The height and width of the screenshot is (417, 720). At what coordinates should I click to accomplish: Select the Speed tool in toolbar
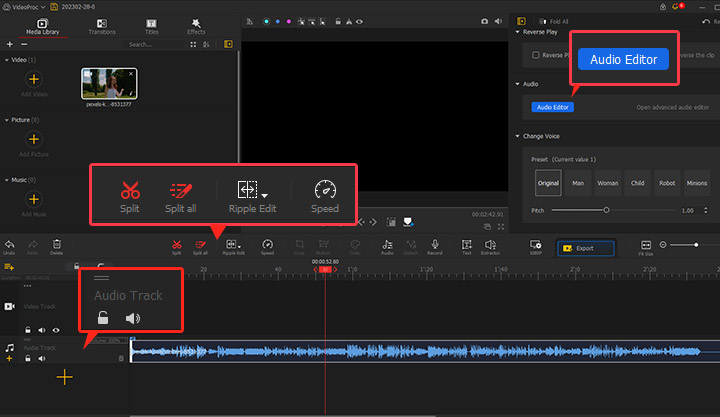(267, 244)
